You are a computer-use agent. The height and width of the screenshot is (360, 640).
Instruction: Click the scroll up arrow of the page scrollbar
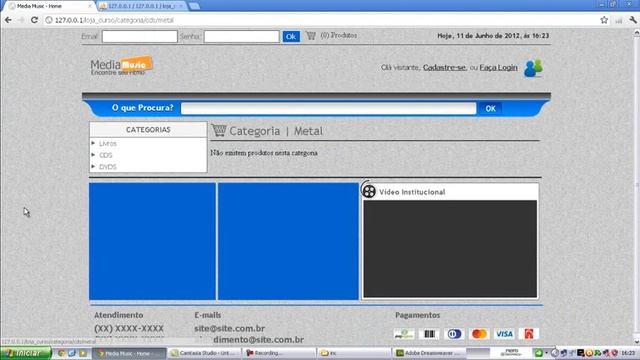(x=636, y=33)
